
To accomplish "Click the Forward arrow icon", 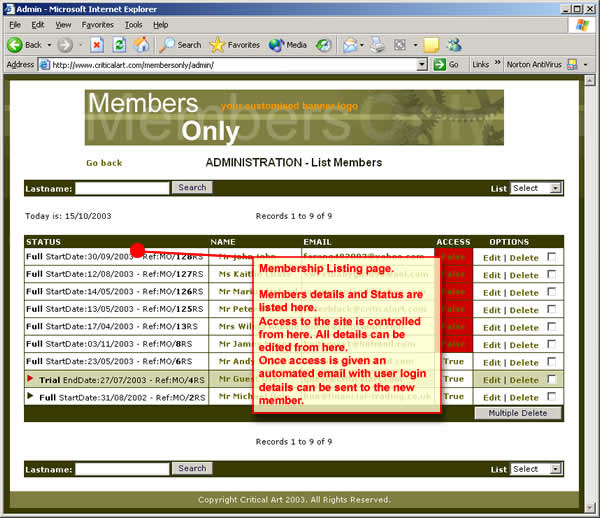I will point(65,45).
